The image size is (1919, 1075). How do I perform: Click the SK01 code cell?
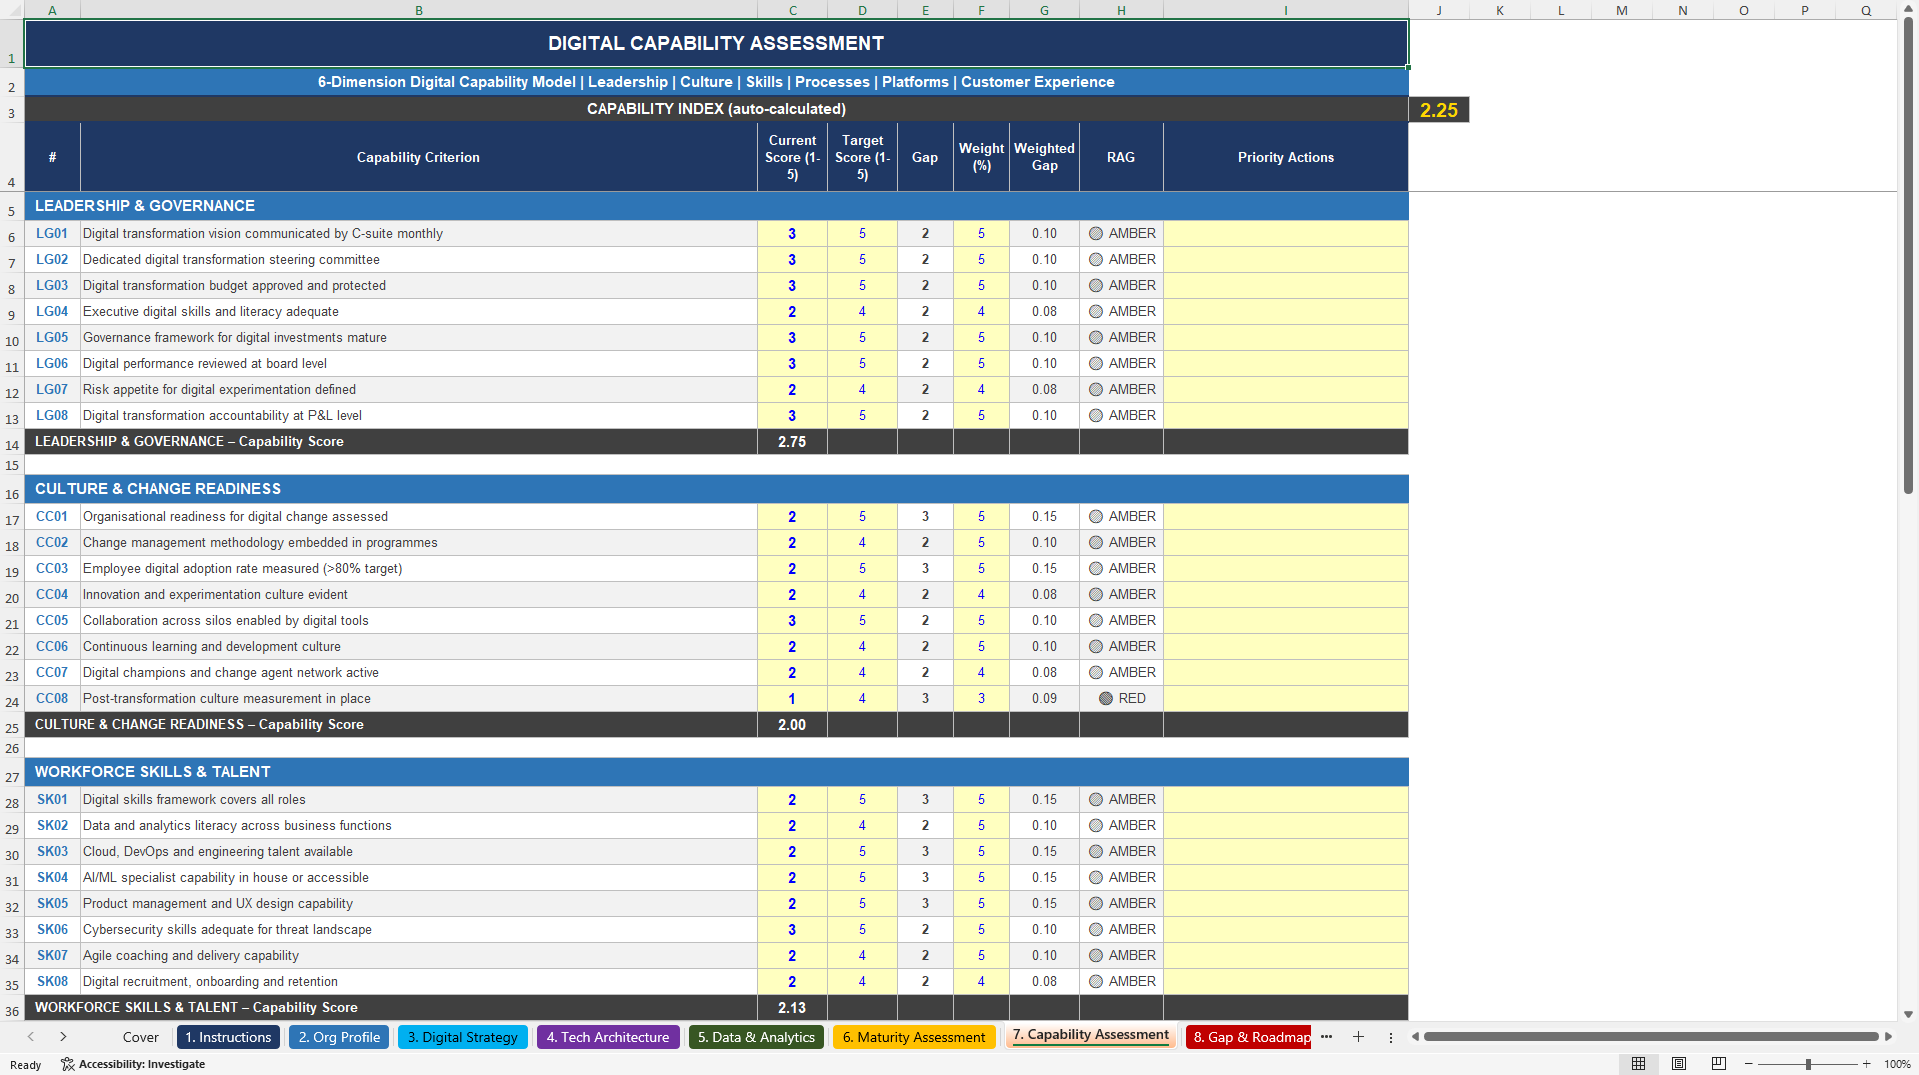click(52, 800)
